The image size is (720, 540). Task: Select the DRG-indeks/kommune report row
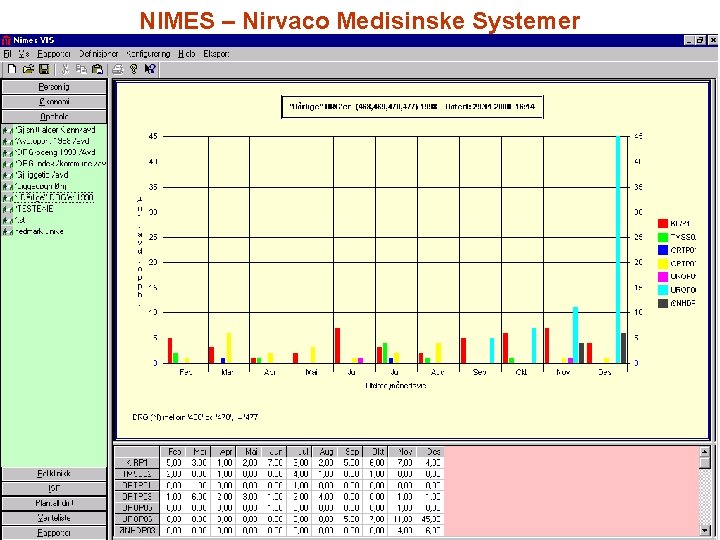[x=61, y=164]
